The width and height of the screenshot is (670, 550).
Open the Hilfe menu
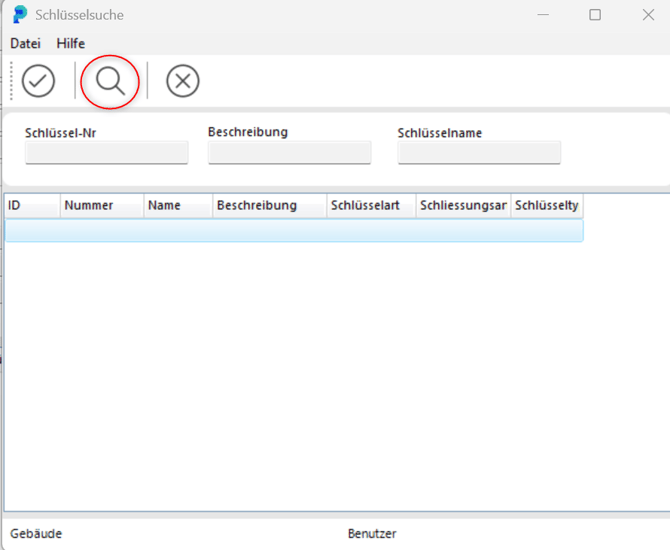pyautogui.click(x=71, y=44)
